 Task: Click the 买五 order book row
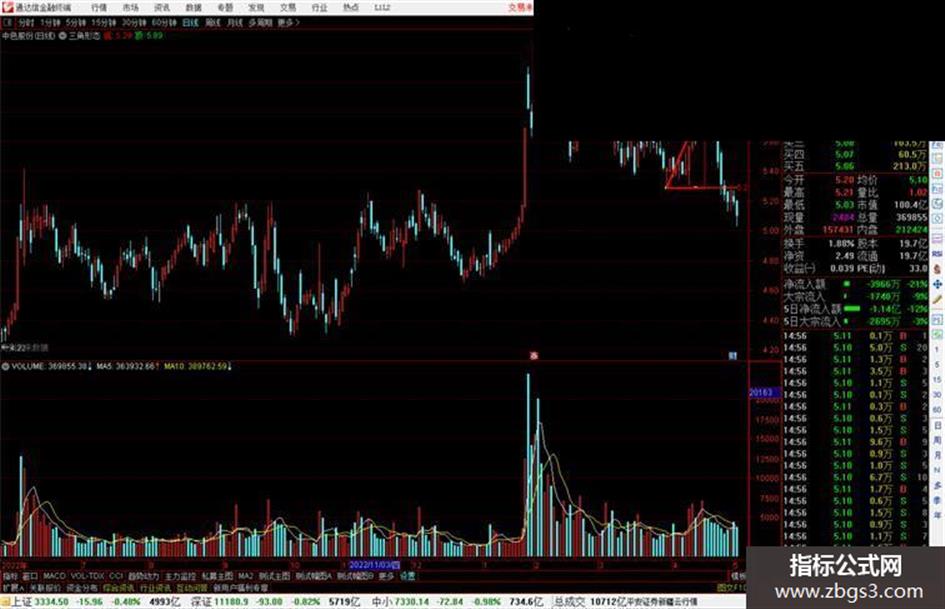tap(855, 166)
